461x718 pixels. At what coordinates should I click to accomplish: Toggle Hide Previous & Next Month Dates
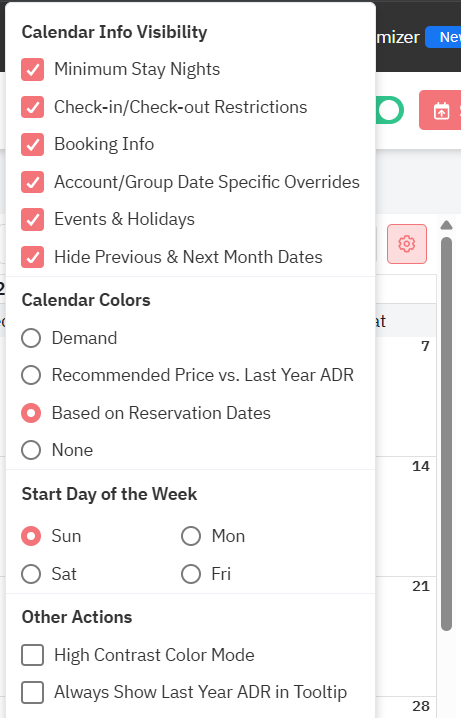click(33, 257)
